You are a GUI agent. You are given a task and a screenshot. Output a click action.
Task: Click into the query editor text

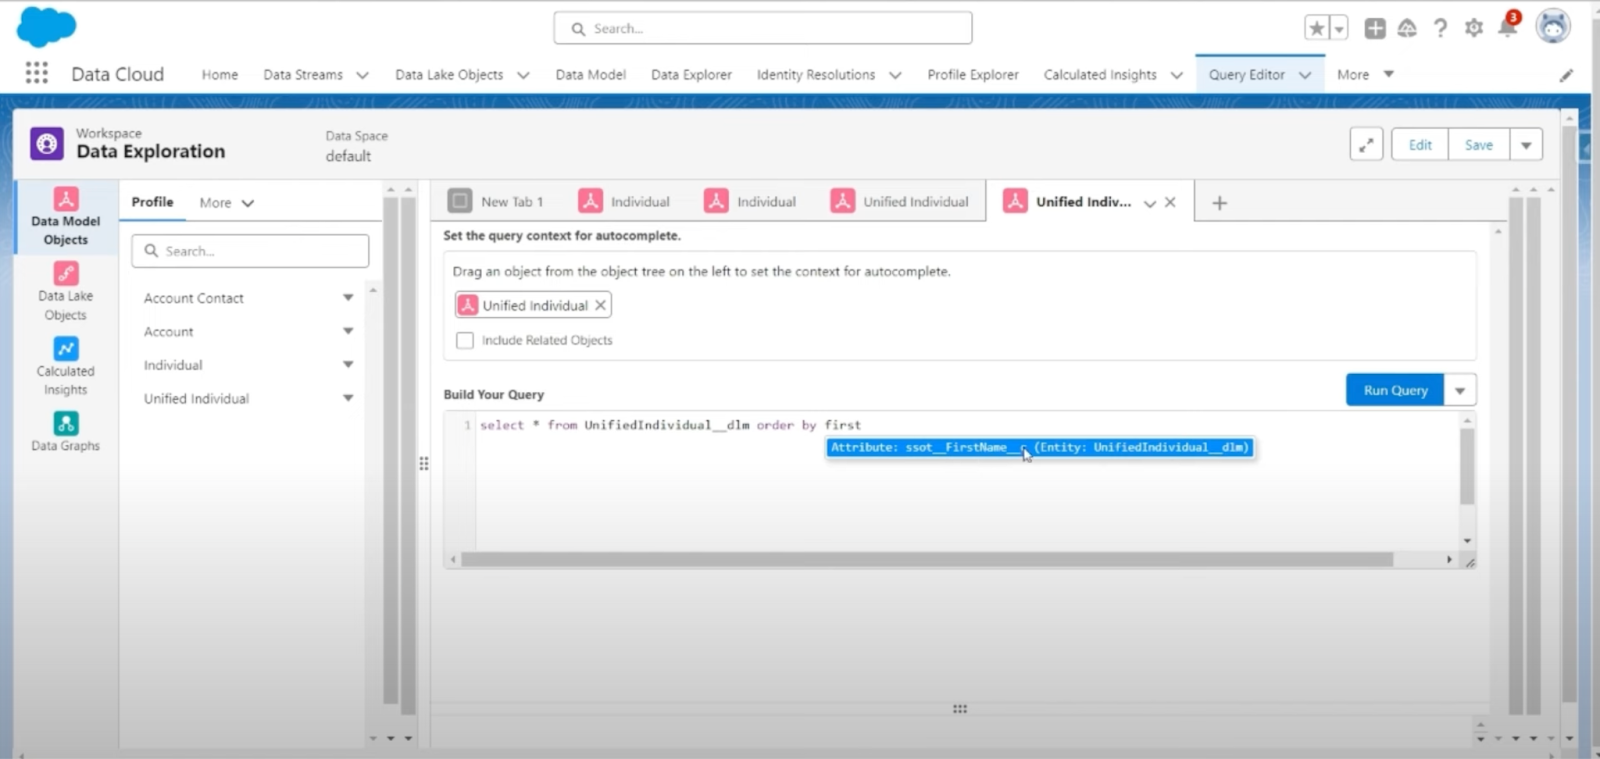pyautogui.click(x=670, y=425)
